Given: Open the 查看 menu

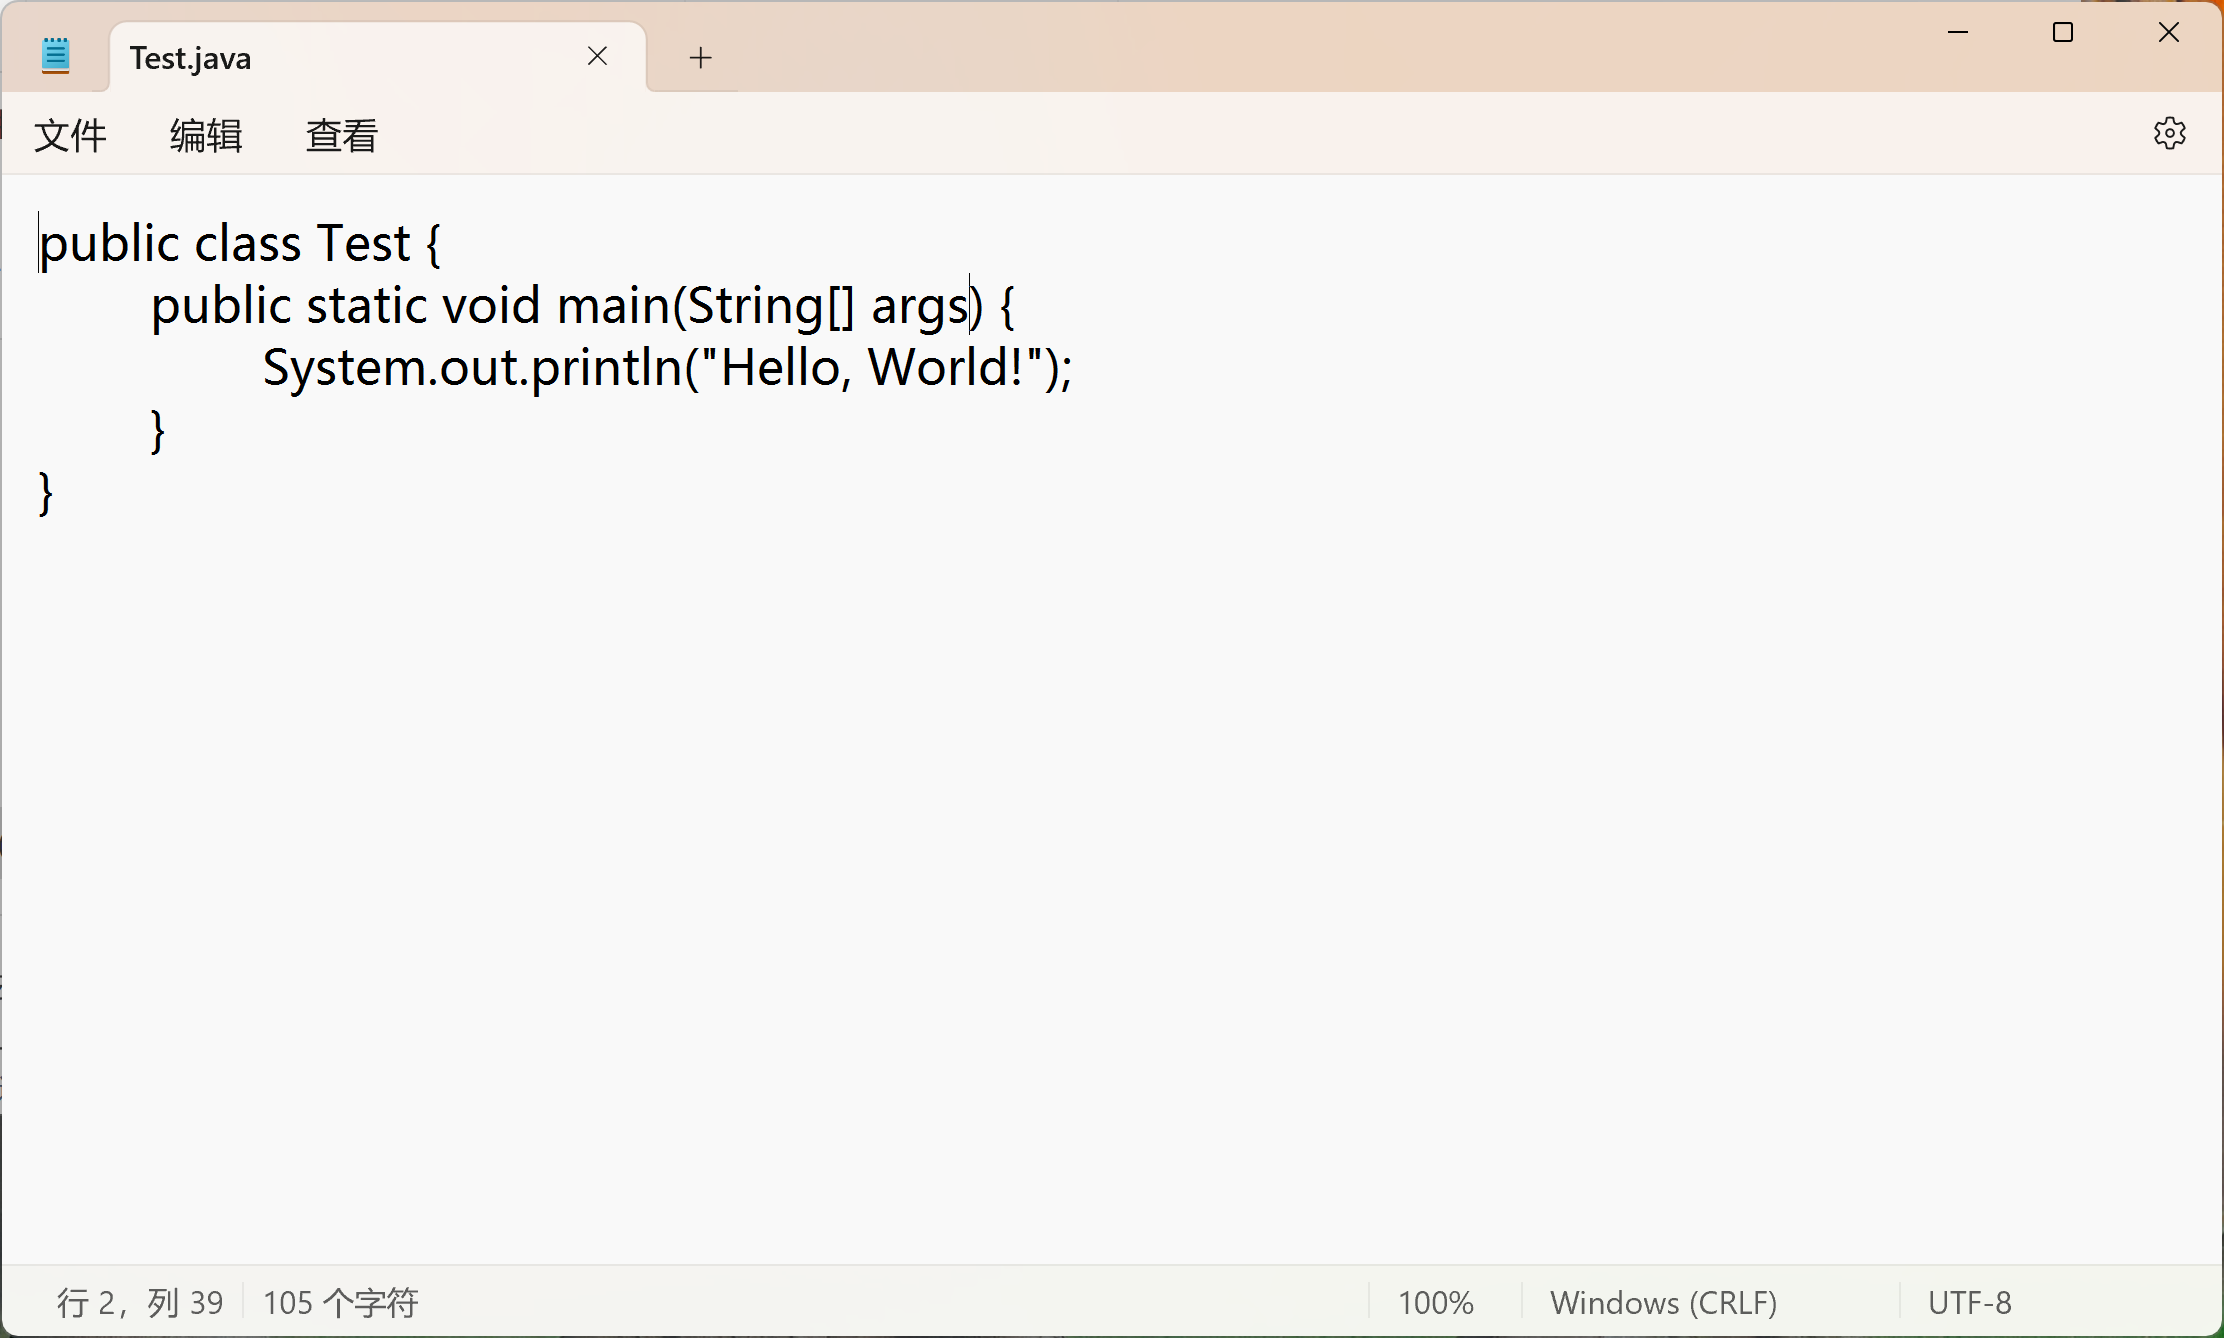Looking at the screenshot, I should 342,135.
